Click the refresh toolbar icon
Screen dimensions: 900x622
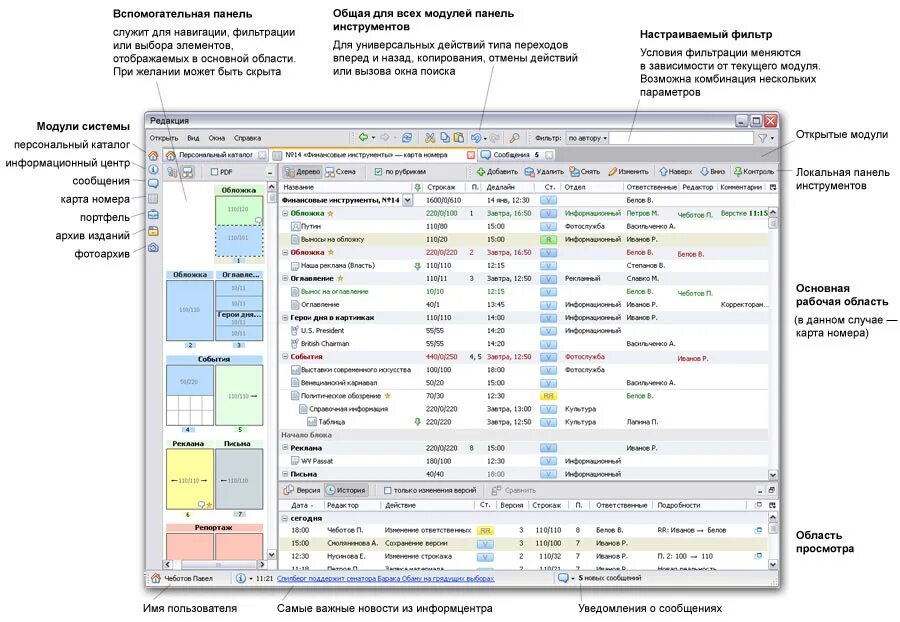[x=407, y=138]
